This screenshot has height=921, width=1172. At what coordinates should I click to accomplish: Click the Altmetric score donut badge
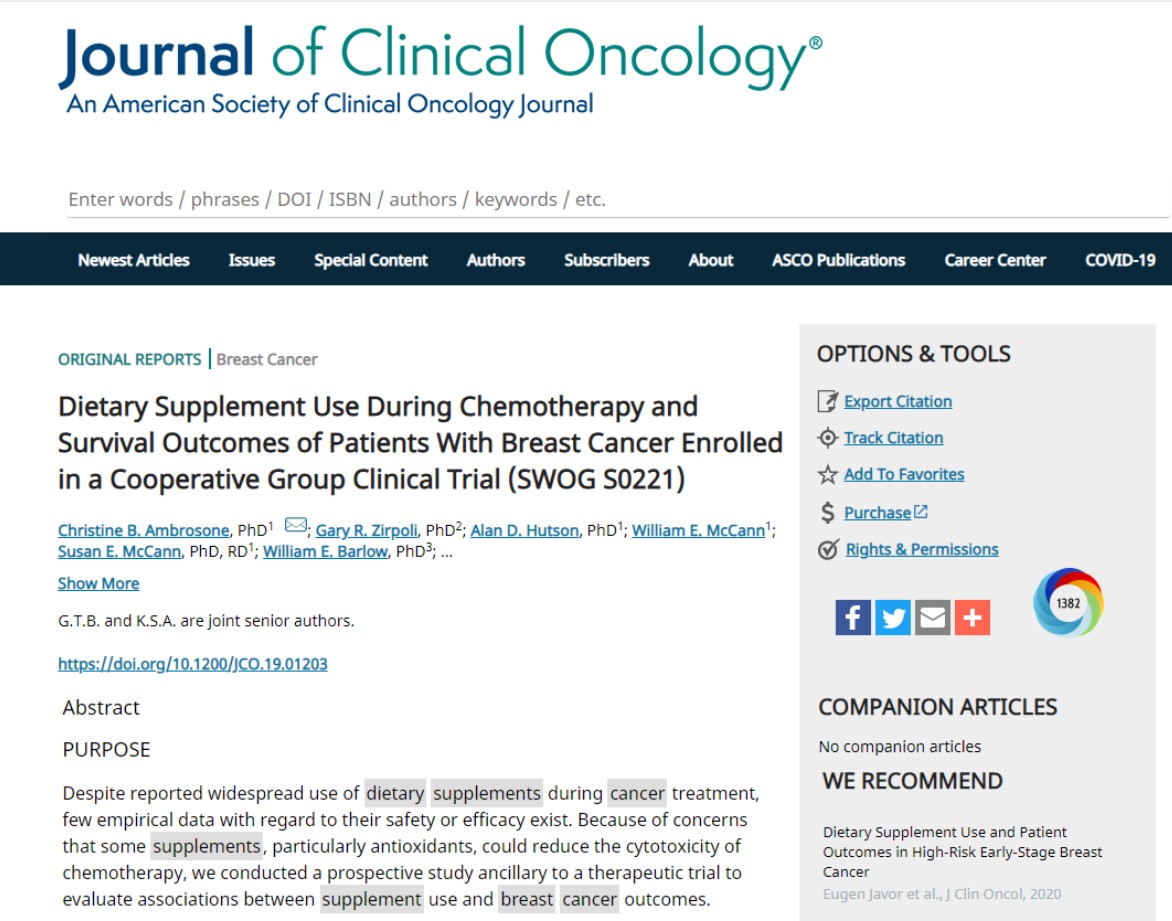tap(1068, 603)
